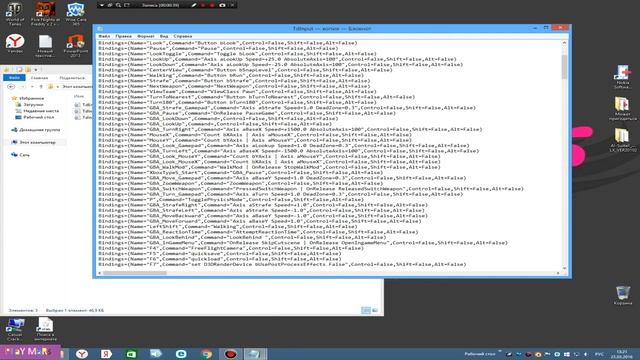Click the line with Name="NextWeapon" in Notepad
640x360 pixels.
[x=234, y=86]
